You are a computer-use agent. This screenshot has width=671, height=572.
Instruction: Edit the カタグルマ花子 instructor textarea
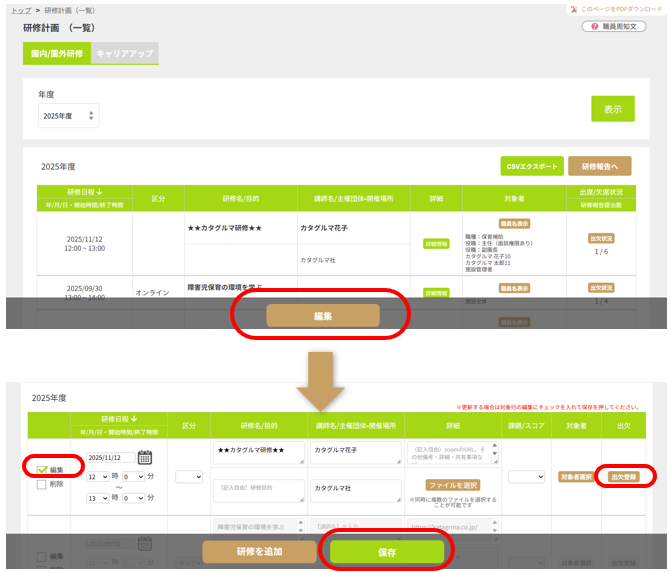(356, 453)
